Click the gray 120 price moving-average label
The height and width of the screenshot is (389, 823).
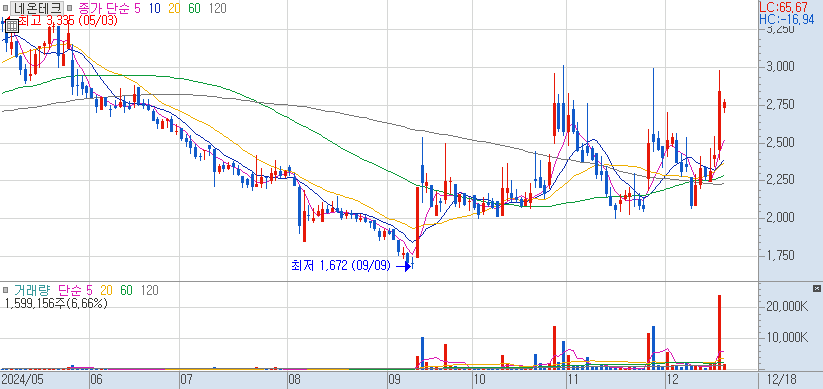[x=217, y=8]
